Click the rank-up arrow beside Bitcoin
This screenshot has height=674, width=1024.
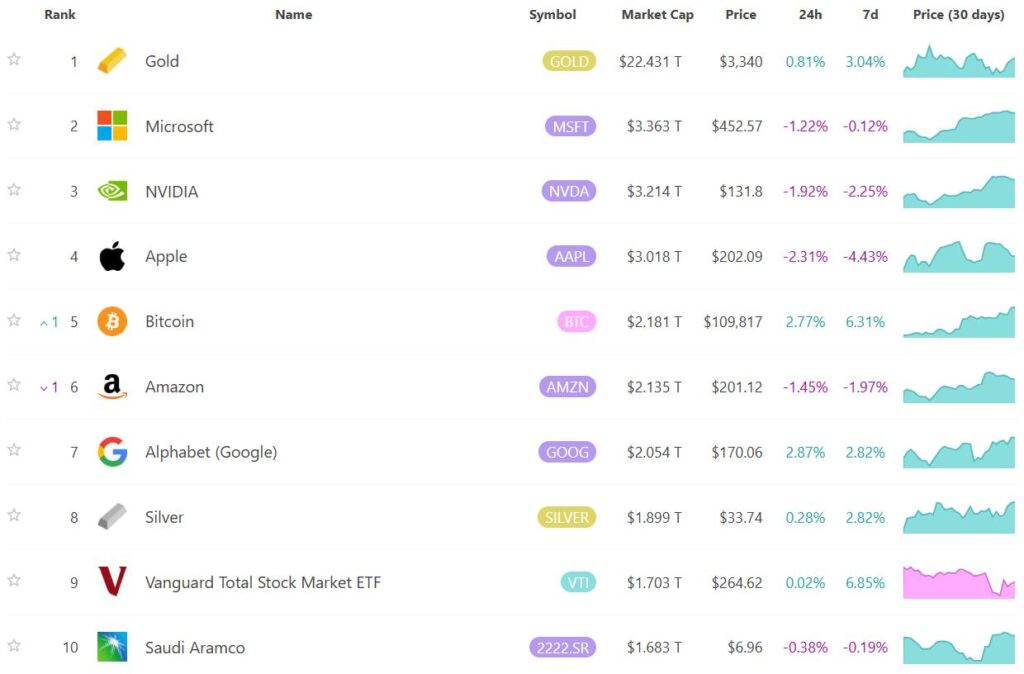[x=44, y=322]
